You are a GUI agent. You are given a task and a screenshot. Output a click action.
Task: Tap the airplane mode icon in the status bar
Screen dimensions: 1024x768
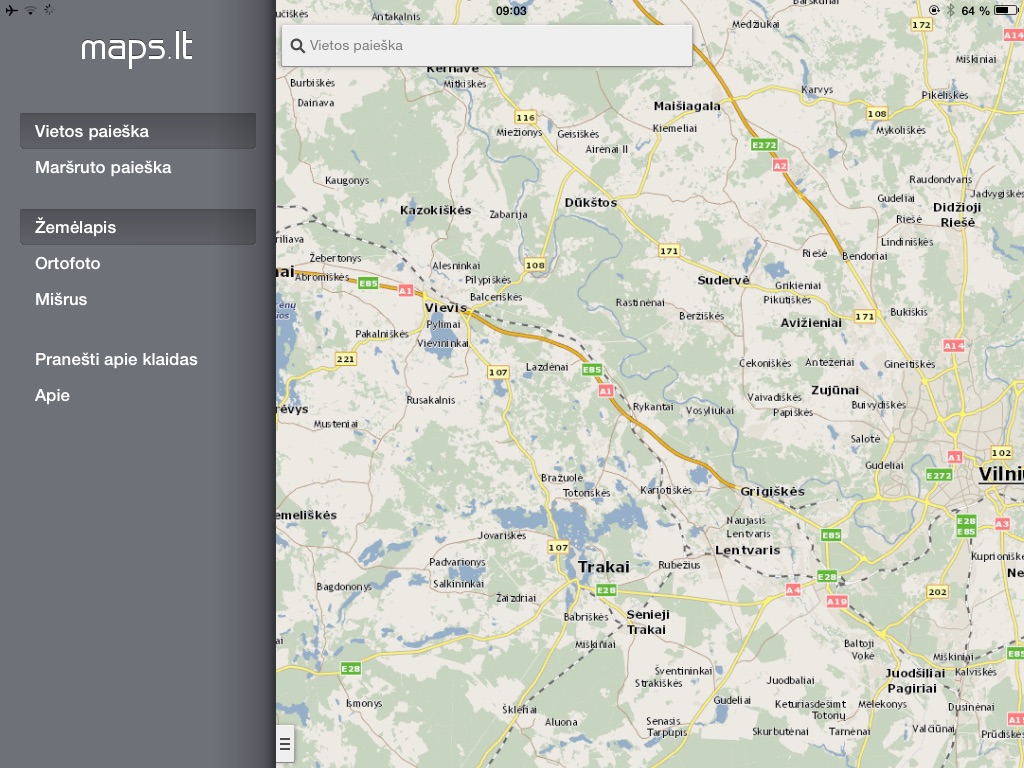point(11,10)
